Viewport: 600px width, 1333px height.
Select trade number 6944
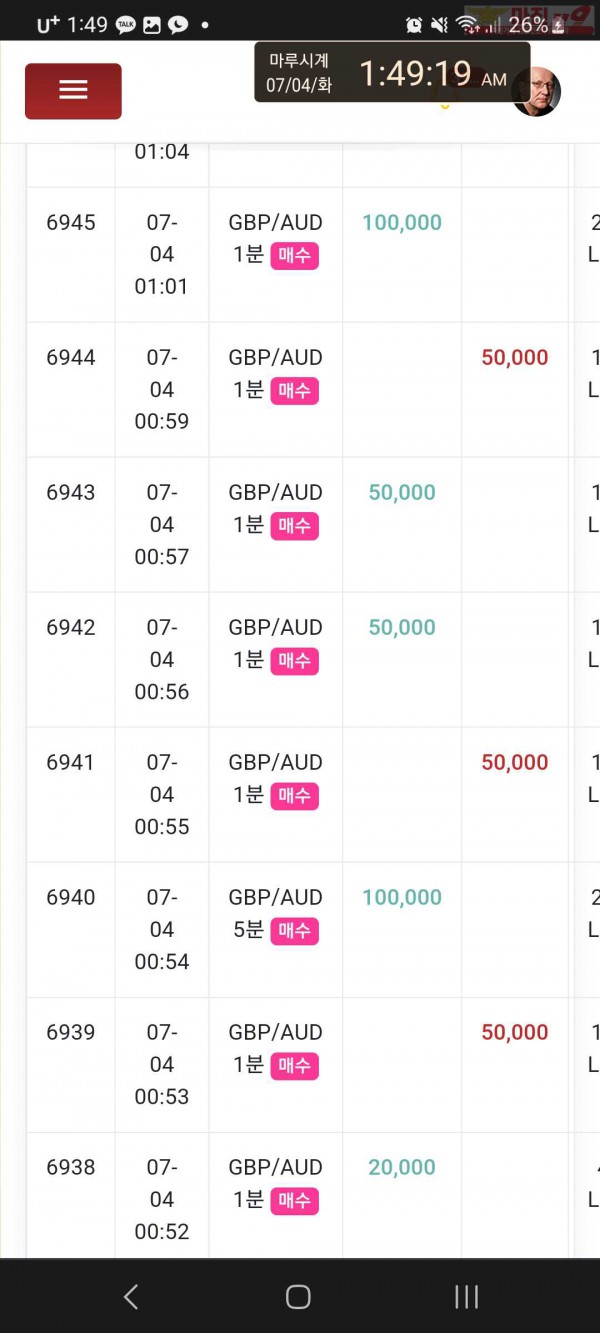click(x=71, y=358)
